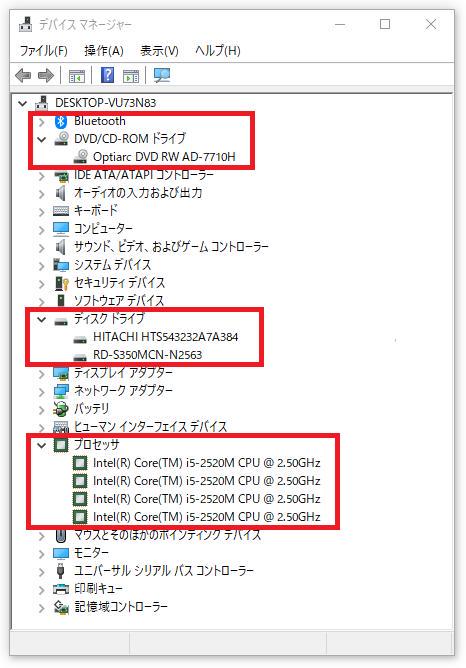Open the ヘルプ(H) menu

pyautogui.click(x=218, y=51)
